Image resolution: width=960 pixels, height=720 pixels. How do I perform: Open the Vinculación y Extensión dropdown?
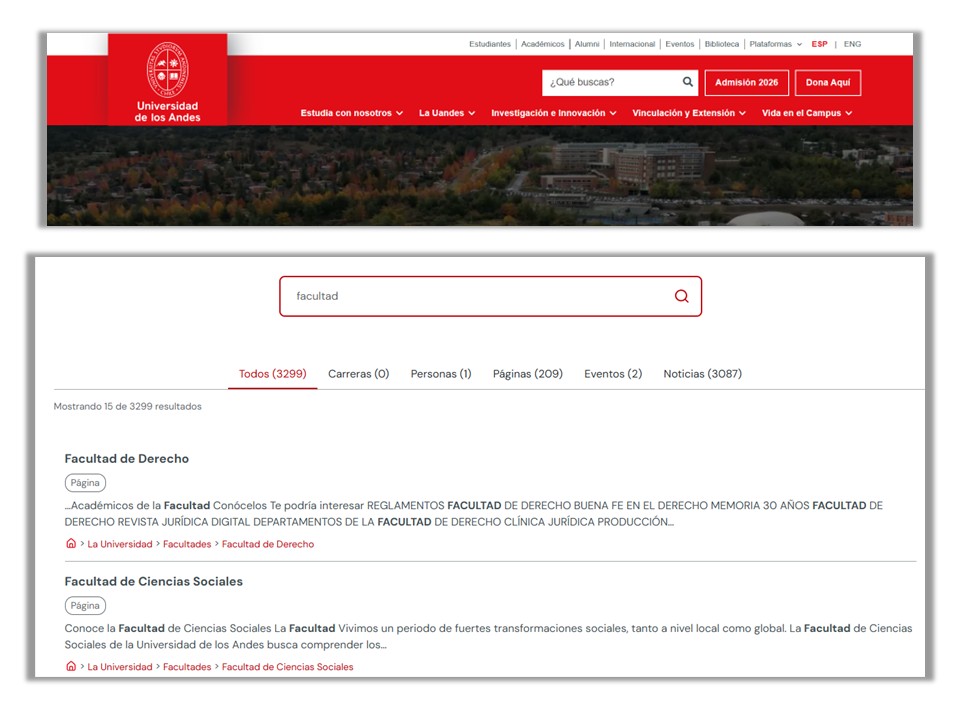pyautogui.click(x=688, y=113)
